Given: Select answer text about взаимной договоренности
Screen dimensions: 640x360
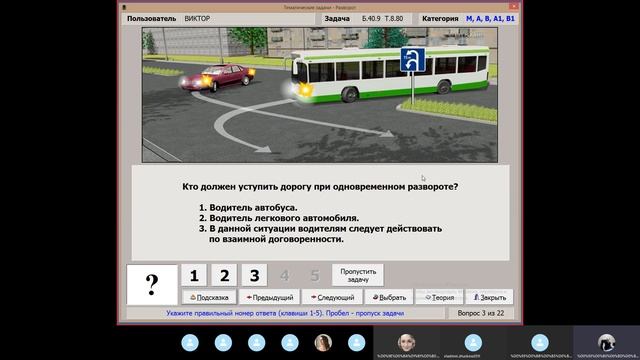Looking at the screenshot, I should click(x=320, y=234).
